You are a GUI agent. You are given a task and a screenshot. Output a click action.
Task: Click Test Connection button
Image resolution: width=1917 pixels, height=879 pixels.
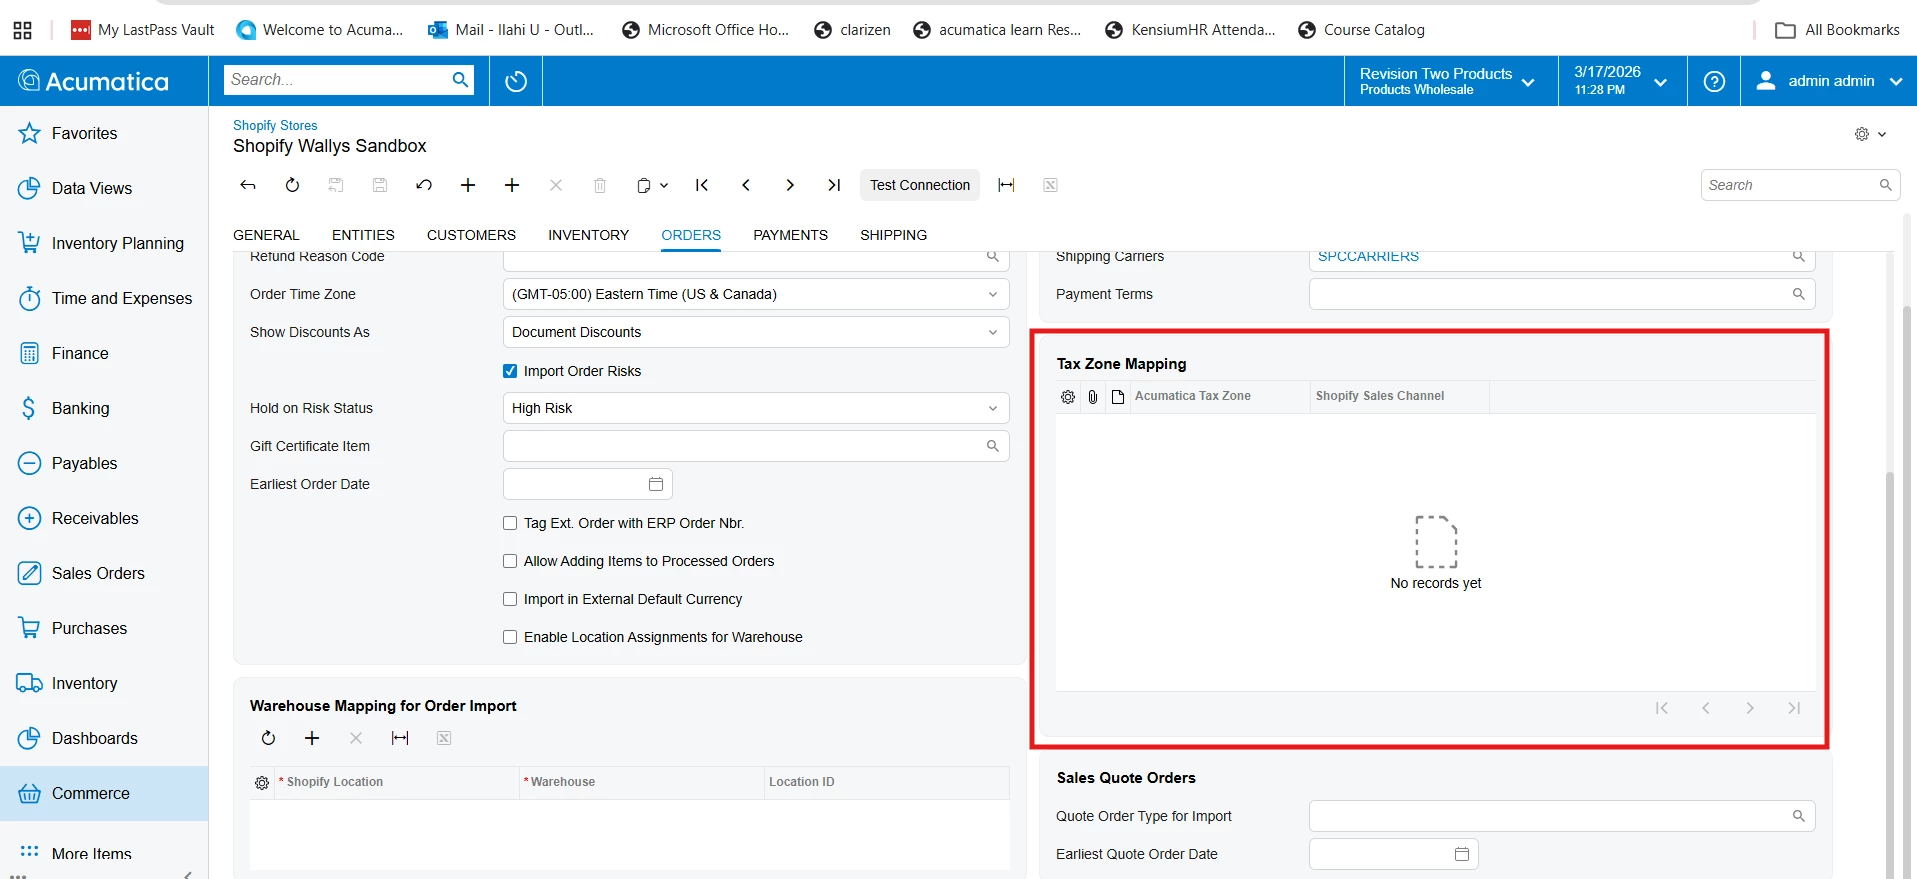[920, 185]
